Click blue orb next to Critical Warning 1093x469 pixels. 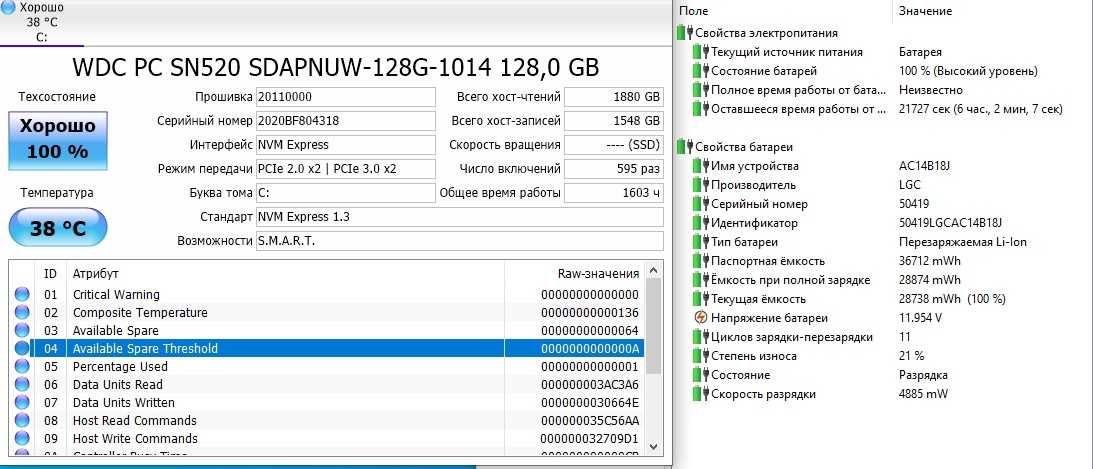pos(22,295)
